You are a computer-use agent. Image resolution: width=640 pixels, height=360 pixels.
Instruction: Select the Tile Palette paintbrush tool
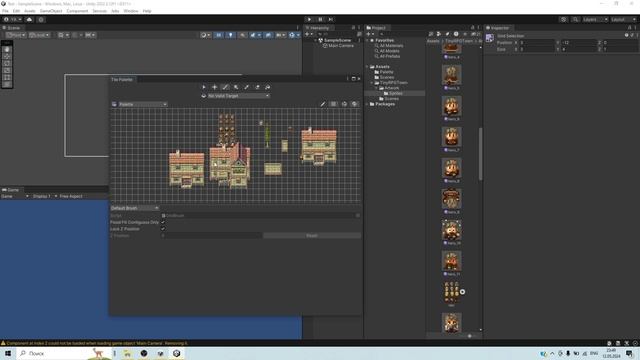click(225, 87)
